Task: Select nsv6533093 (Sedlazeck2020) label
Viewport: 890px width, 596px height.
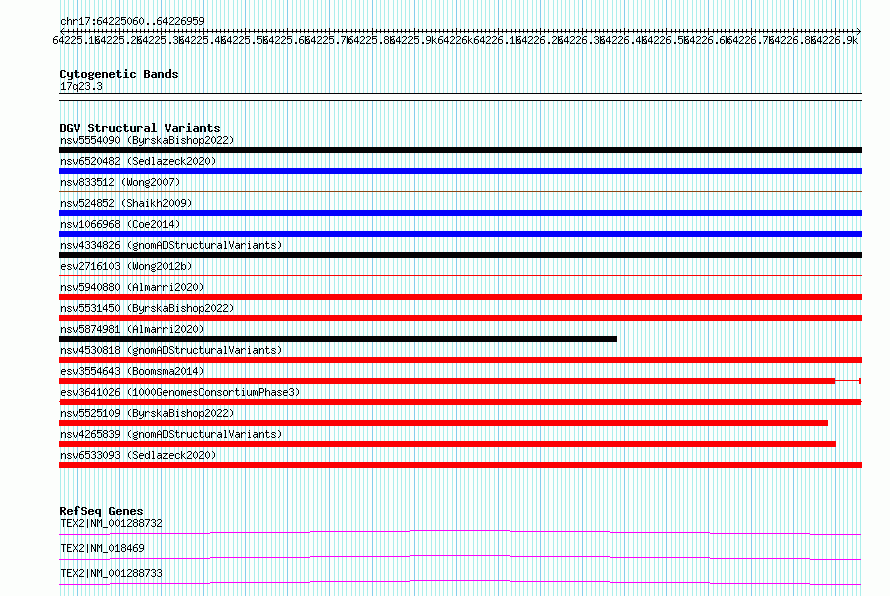Action: (138, 455)
